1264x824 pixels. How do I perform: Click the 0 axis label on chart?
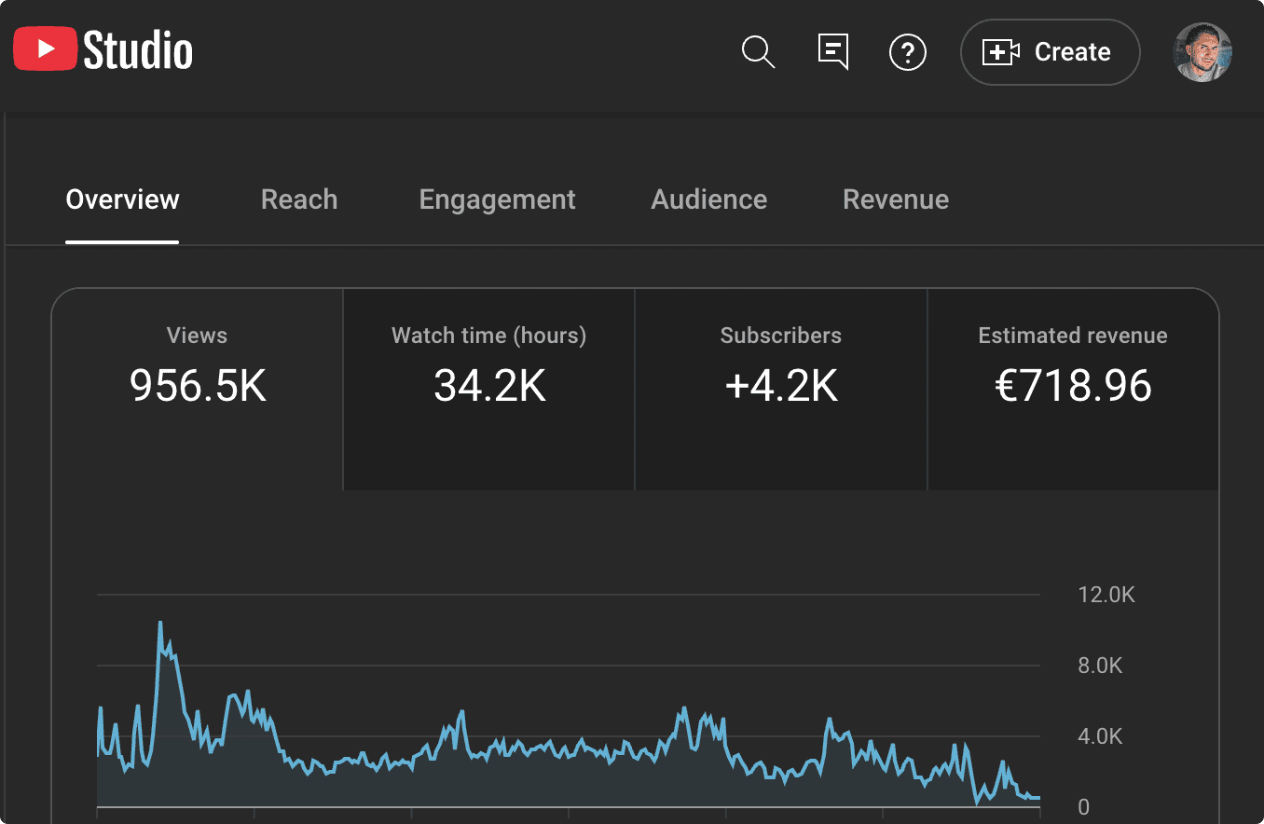1083,807
